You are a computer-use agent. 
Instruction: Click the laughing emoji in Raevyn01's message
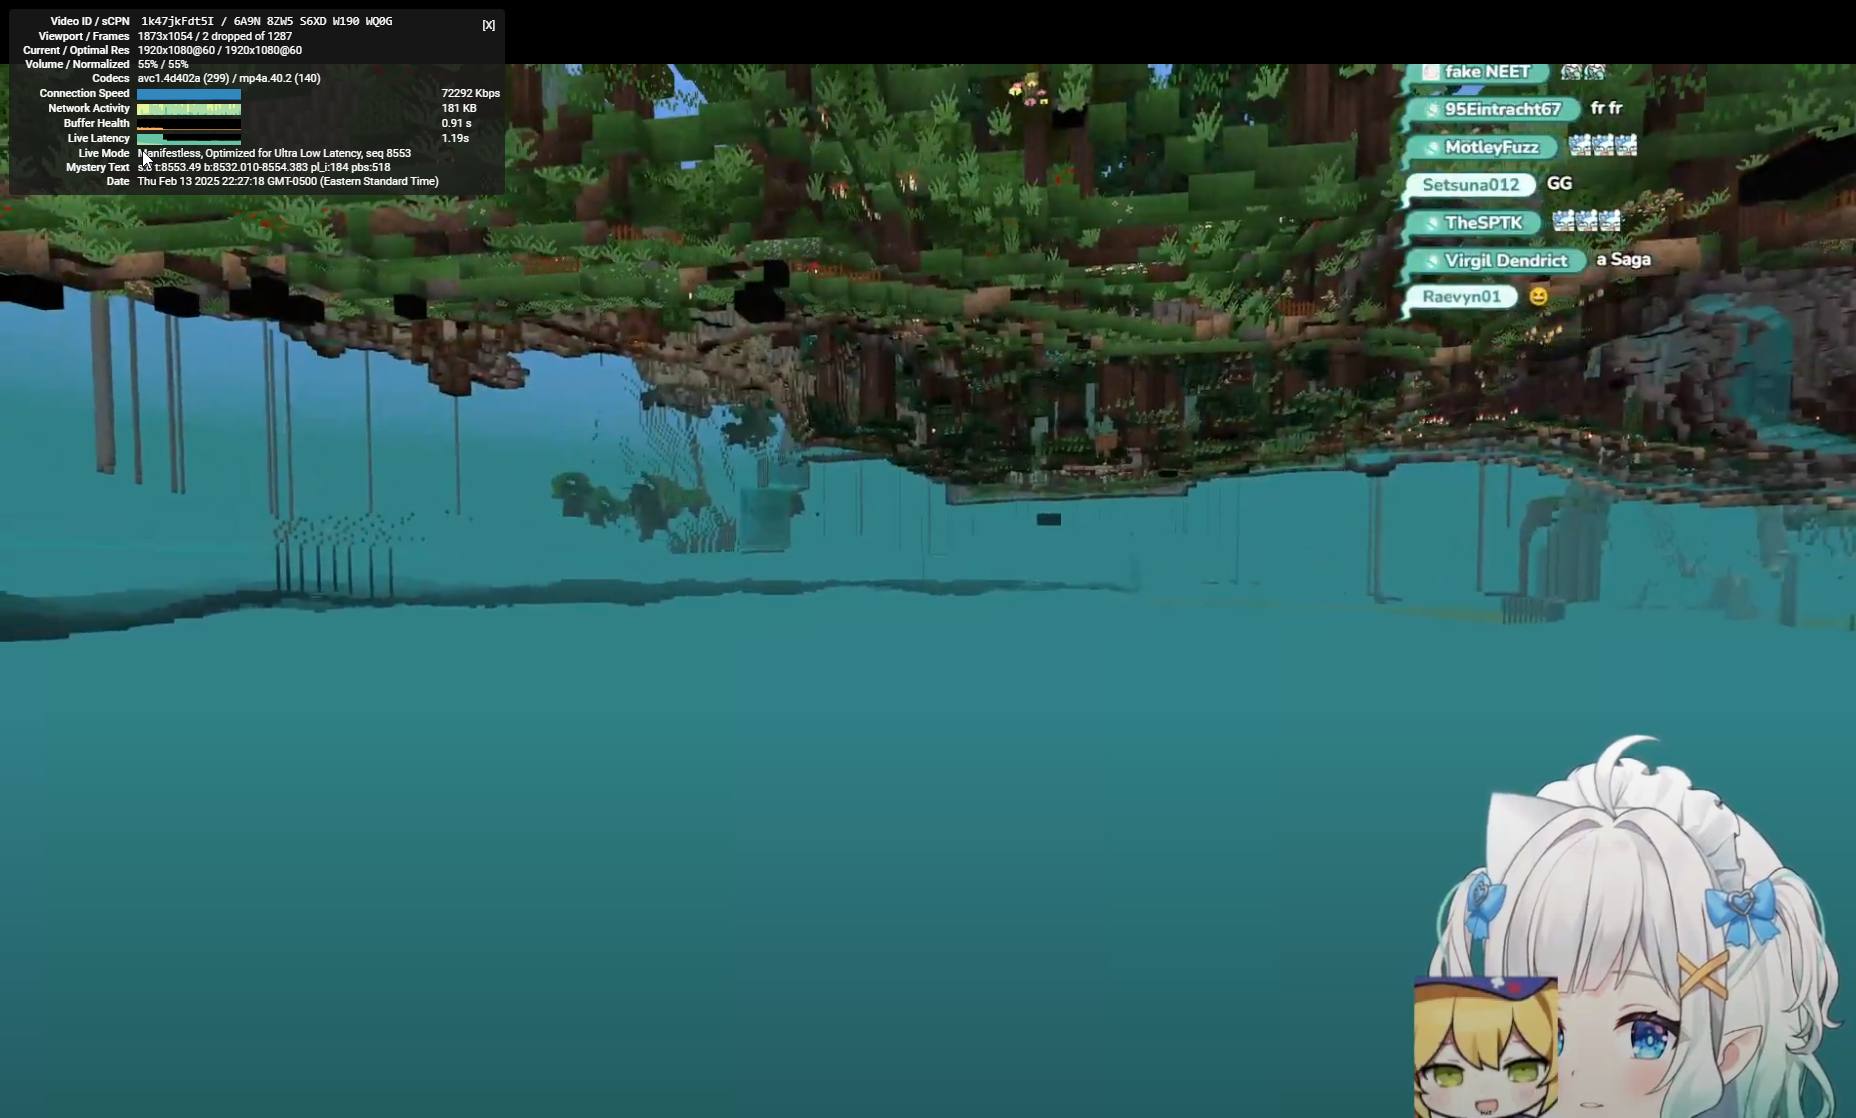click(1538, 296)
